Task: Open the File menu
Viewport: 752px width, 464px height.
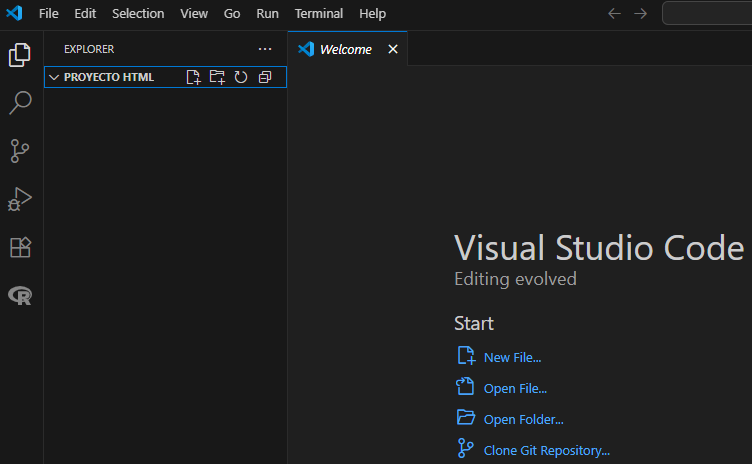Action: coord(48,13)
